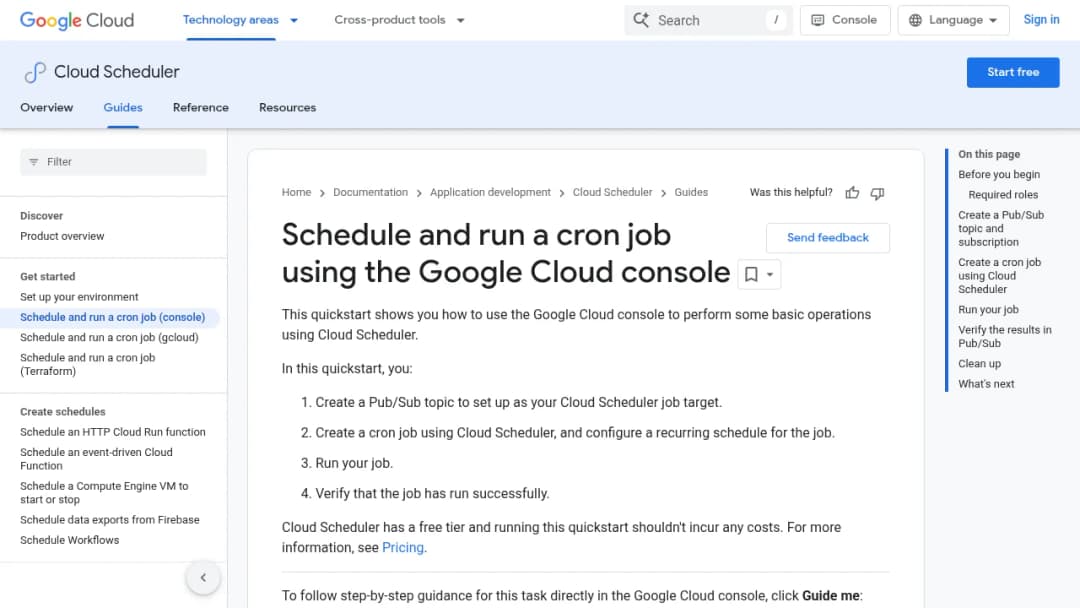Screen dimensions: 1080x608
Task: Open Set up your environment page
Action: tap(79, 297)
